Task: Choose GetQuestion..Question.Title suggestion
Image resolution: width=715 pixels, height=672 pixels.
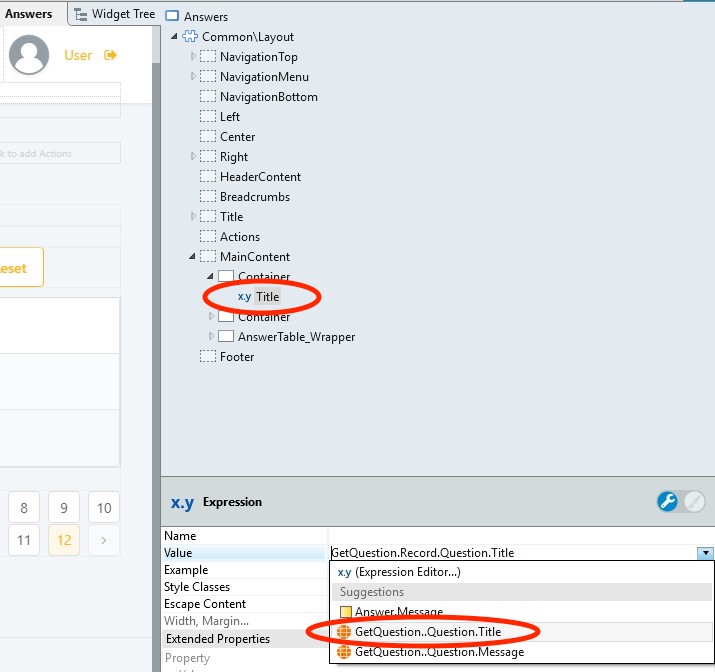Action: coord(521,632)
